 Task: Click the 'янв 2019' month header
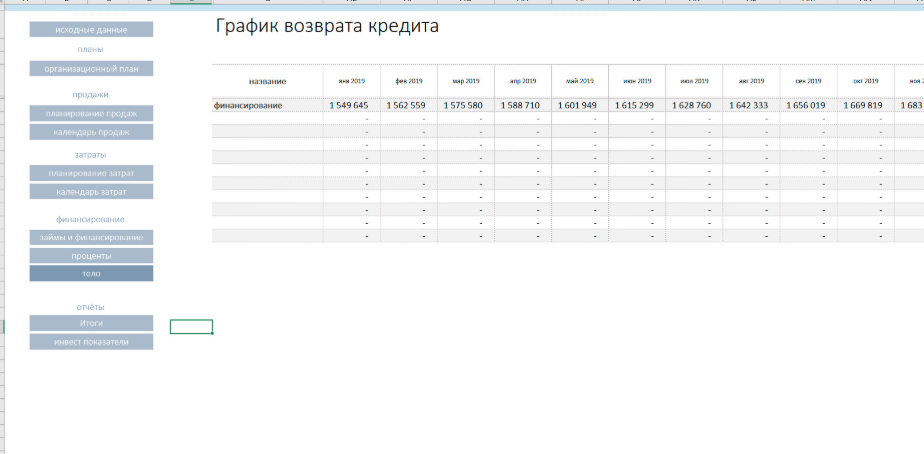[351, 81]
